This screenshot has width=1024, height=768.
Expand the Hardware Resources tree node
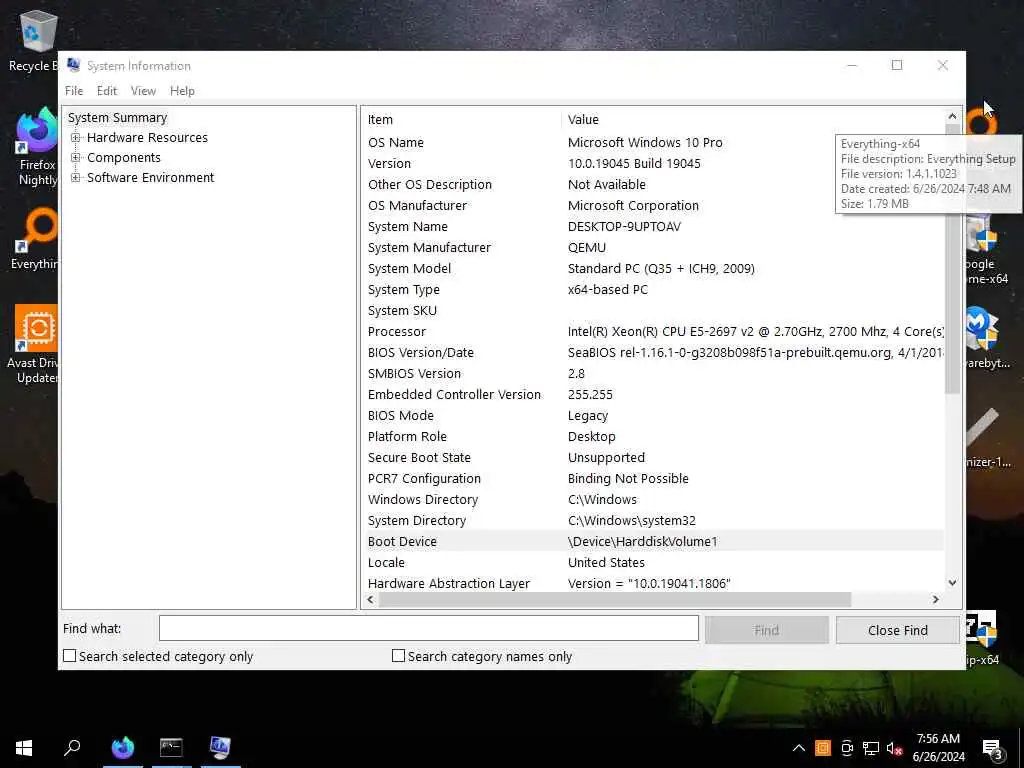pos(76,138)
